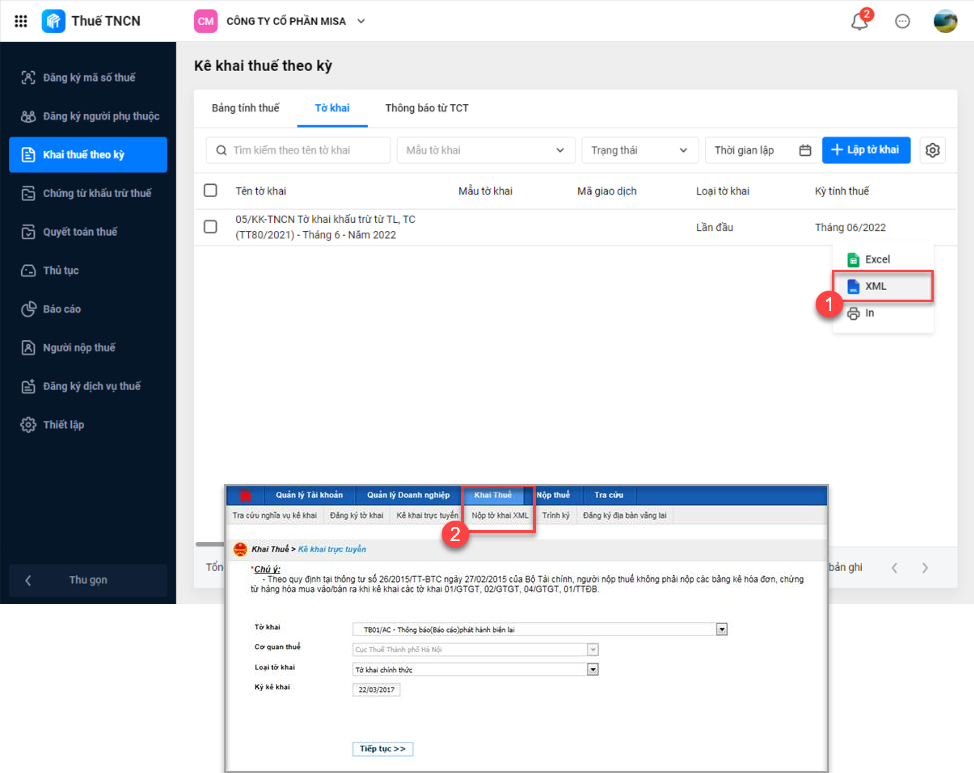Sort by Kỳ tính thuế column header

(842, 191)
